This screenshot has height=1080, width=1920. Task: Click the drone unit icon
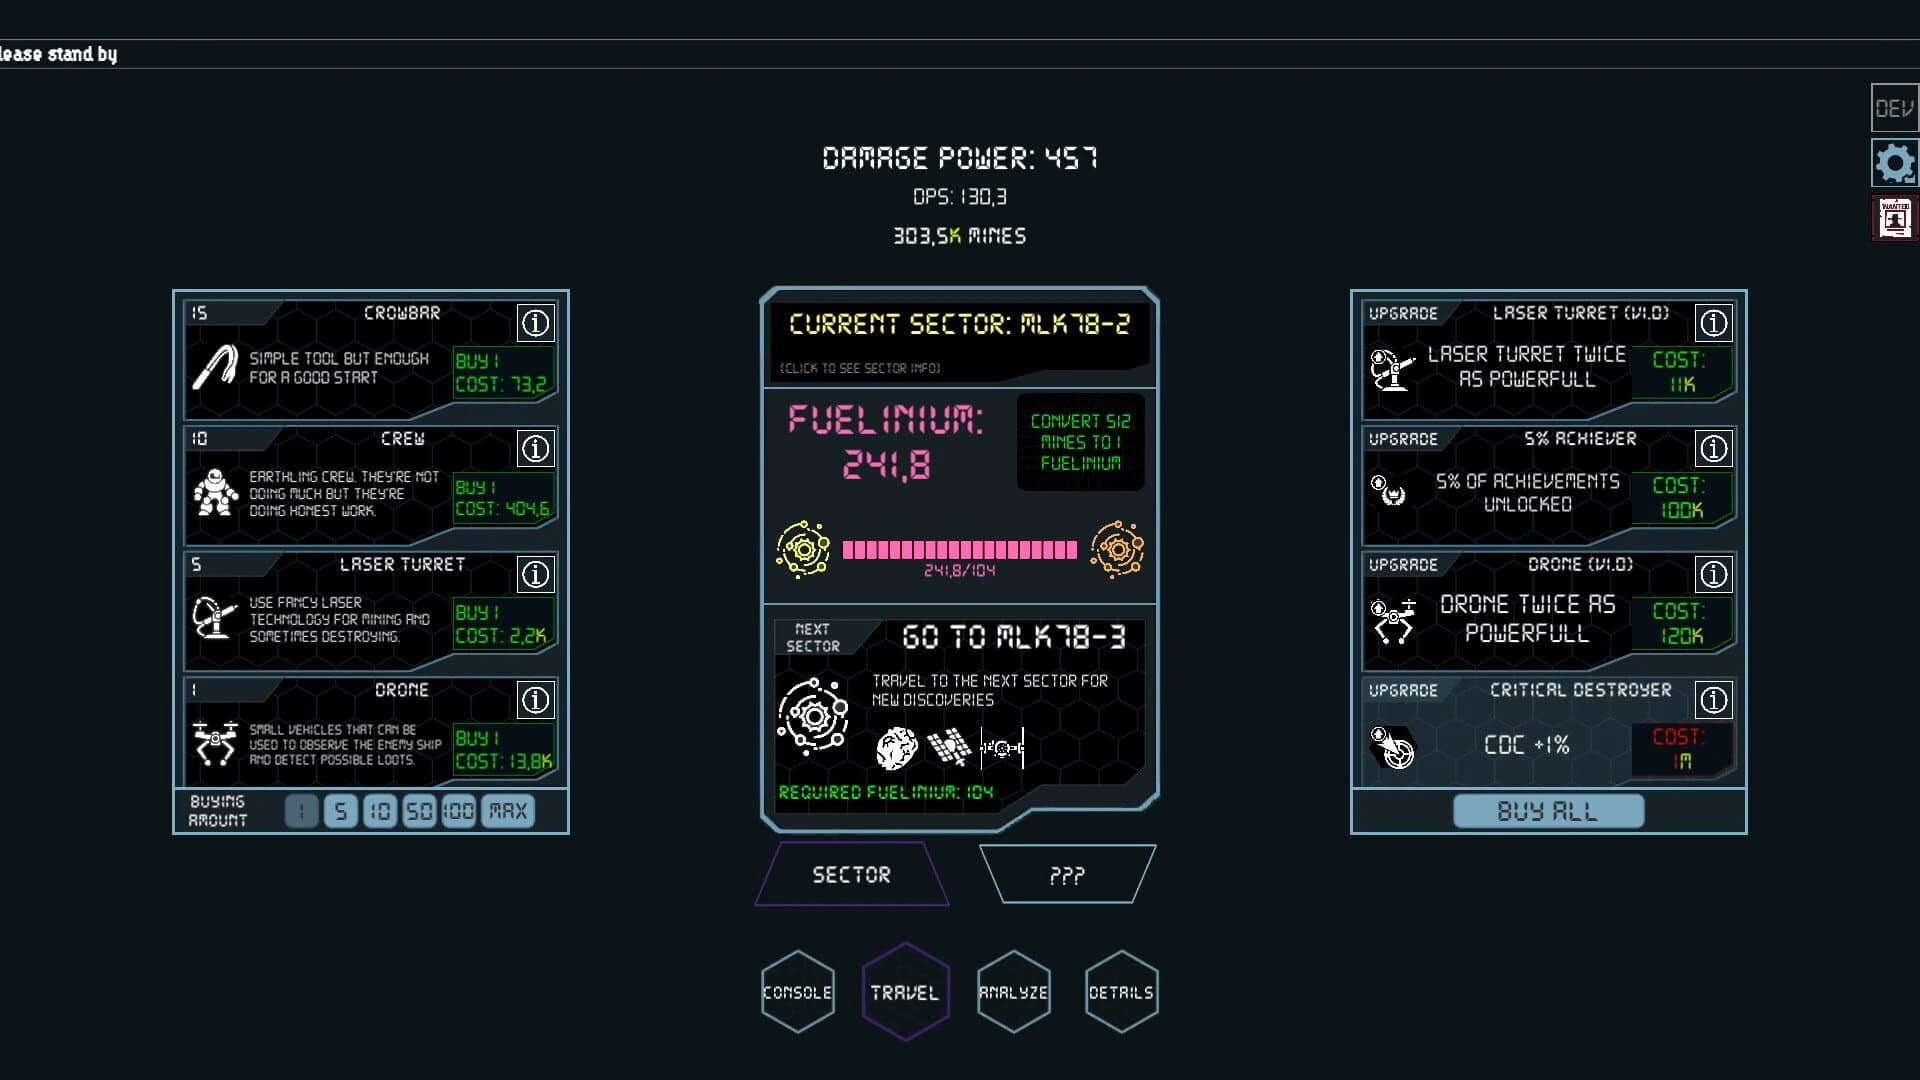[214, 743]
